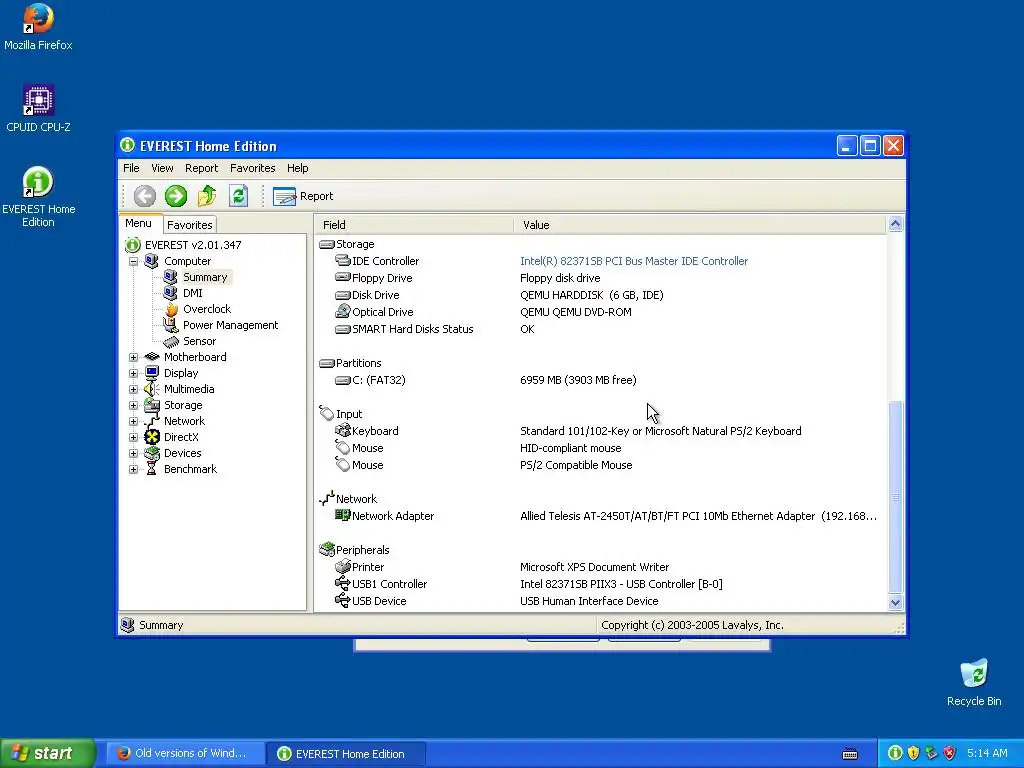Open the File menu
The height and width of the screenshot is (768, 1024).
pyautogui.click(x=131, y=168)
